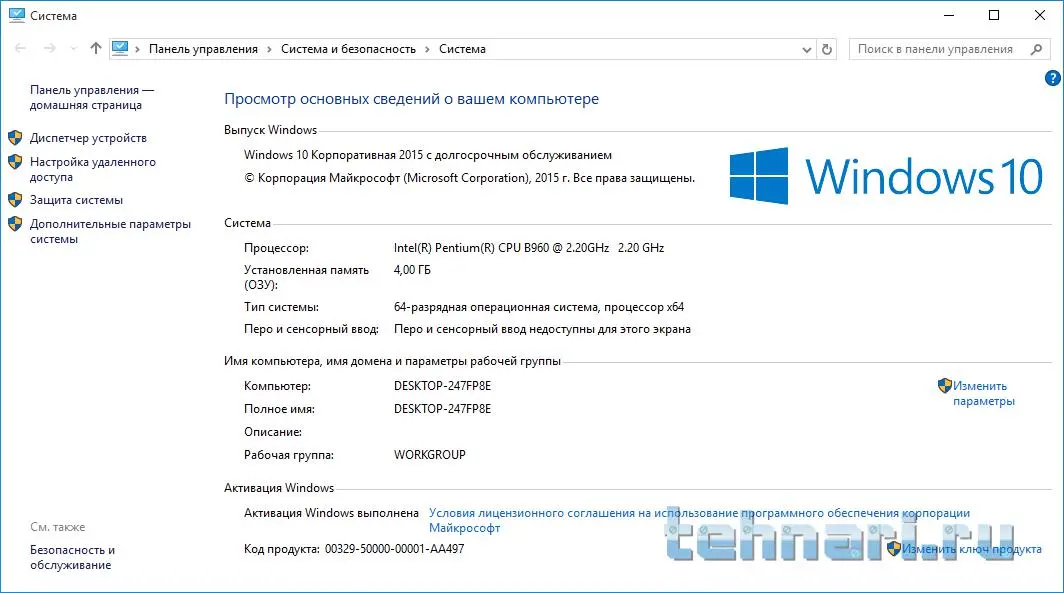Viewport: 1064px width, 593px height.
Task: Maximize the Система window
Action: pyautogui.click(x=994, y=15)
